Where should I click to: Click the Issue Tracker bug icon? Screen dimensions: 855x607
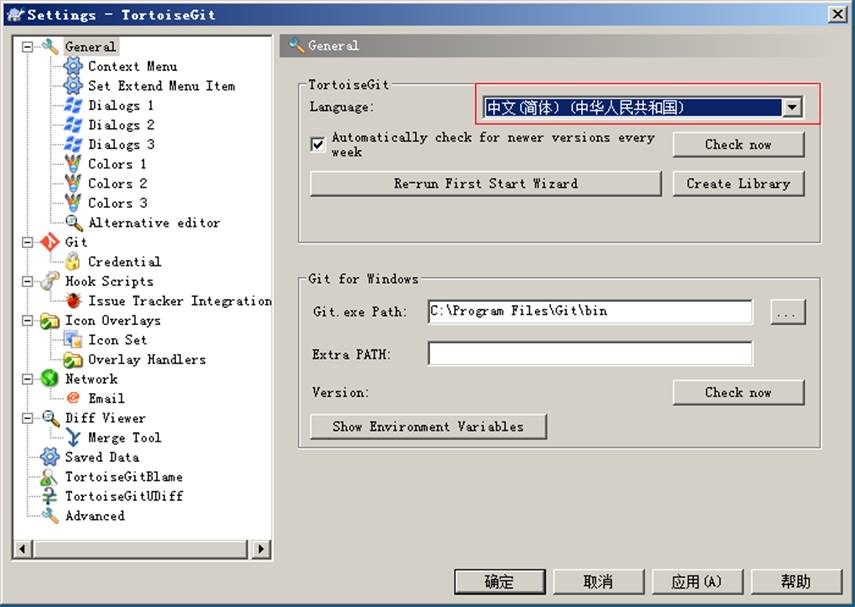click(73, 301)
